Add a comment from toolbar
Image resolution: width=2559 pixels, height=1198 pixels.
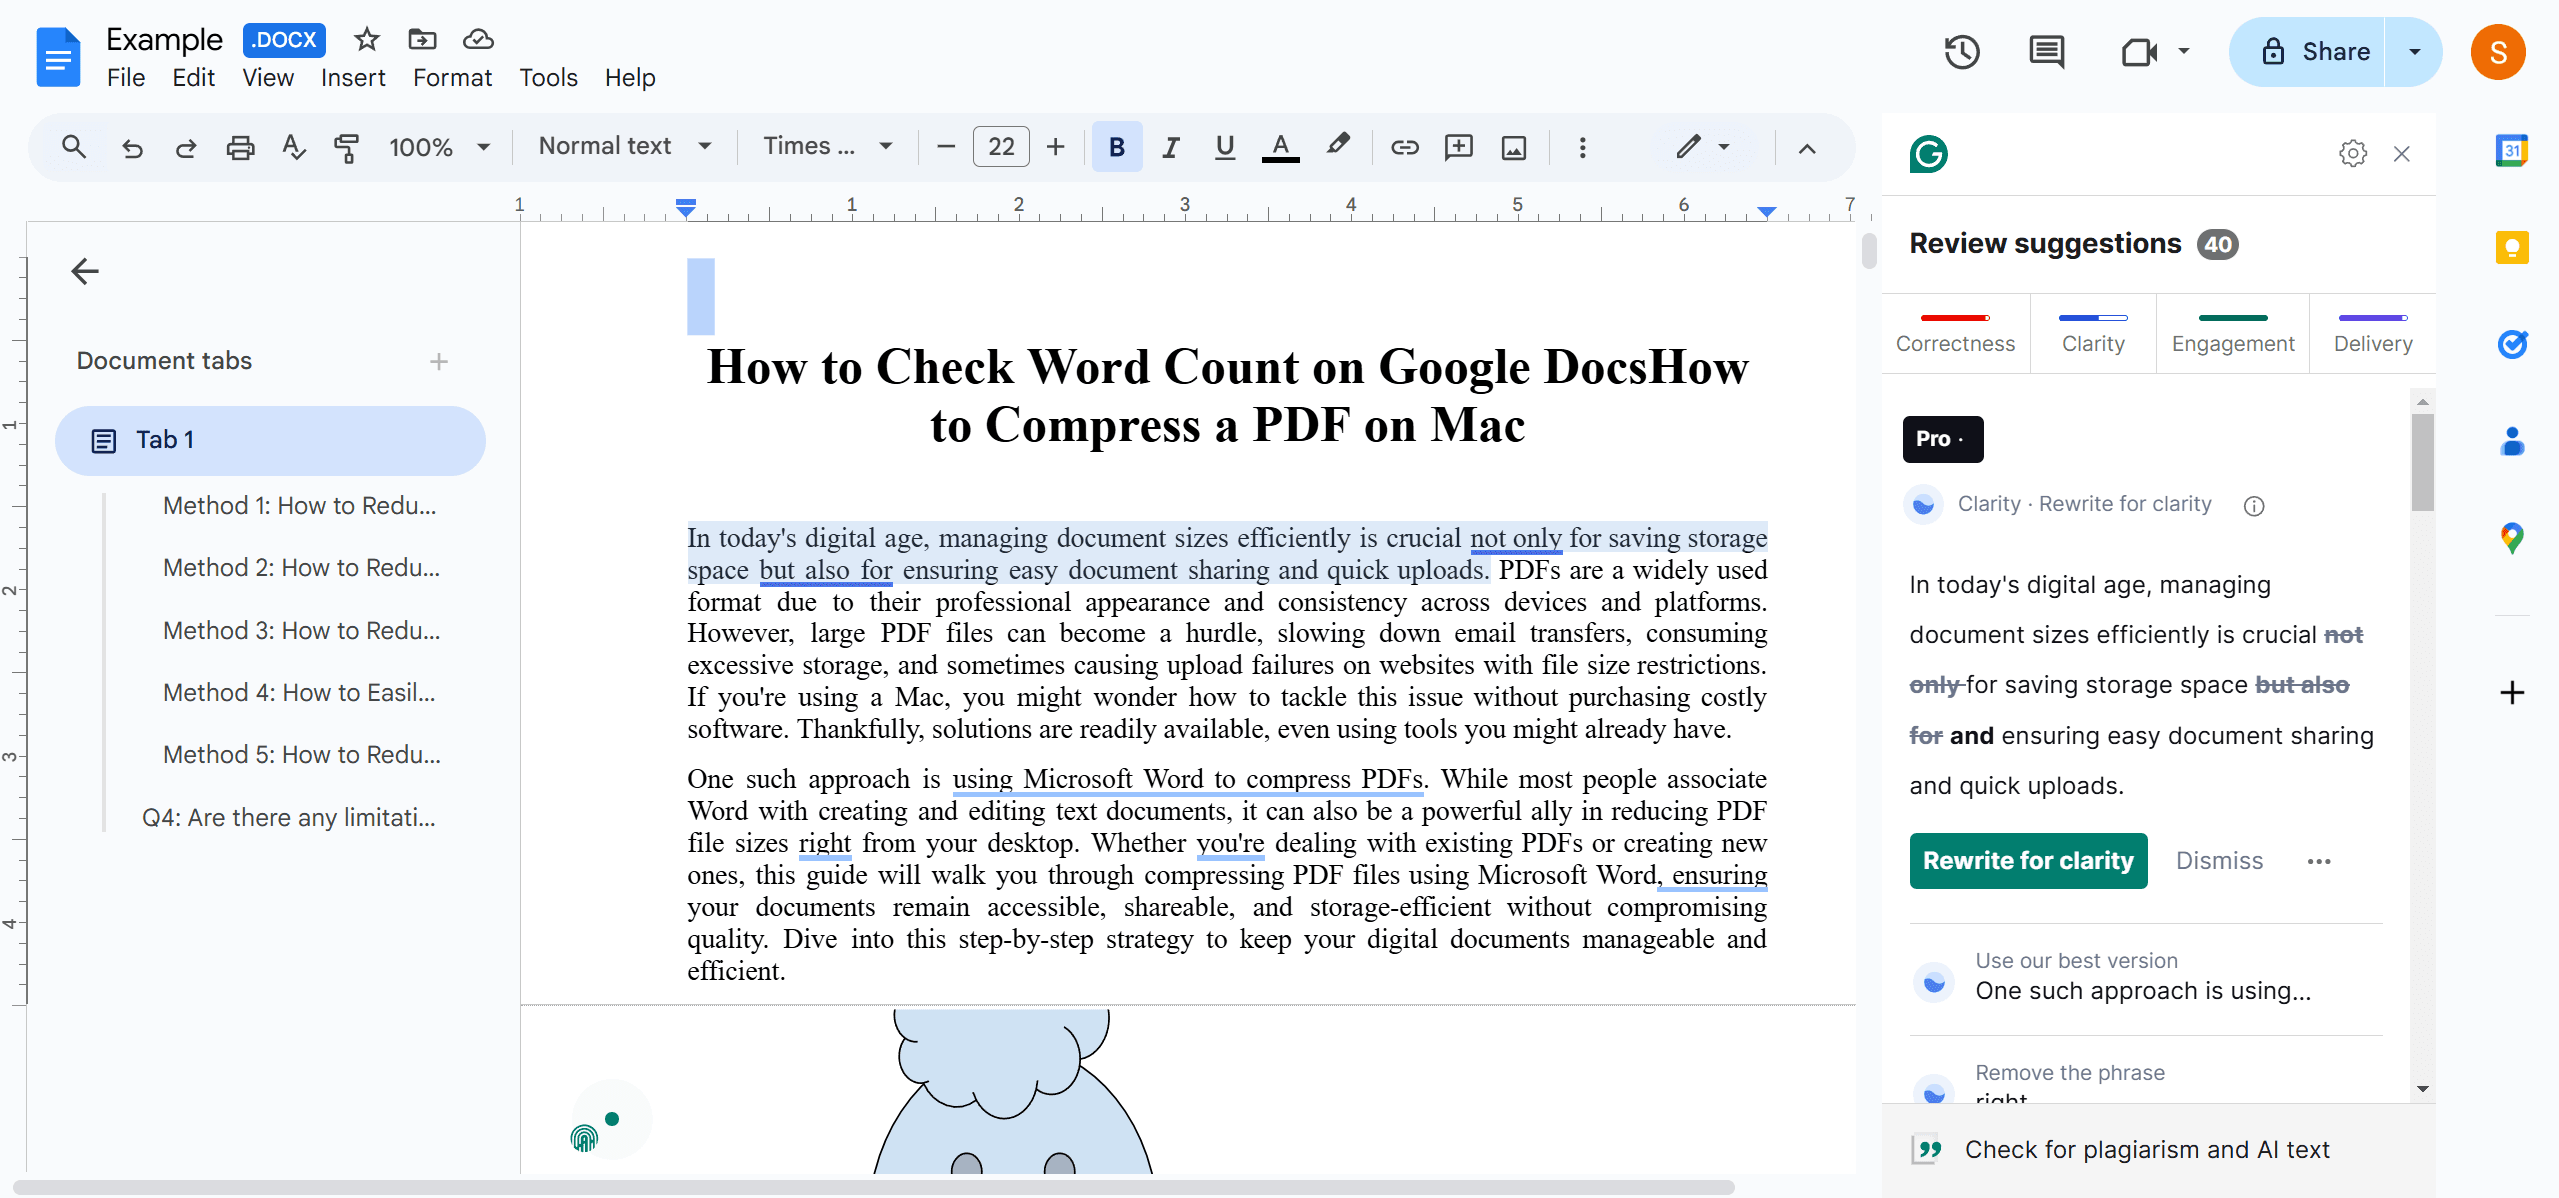tap(1459, 147)
